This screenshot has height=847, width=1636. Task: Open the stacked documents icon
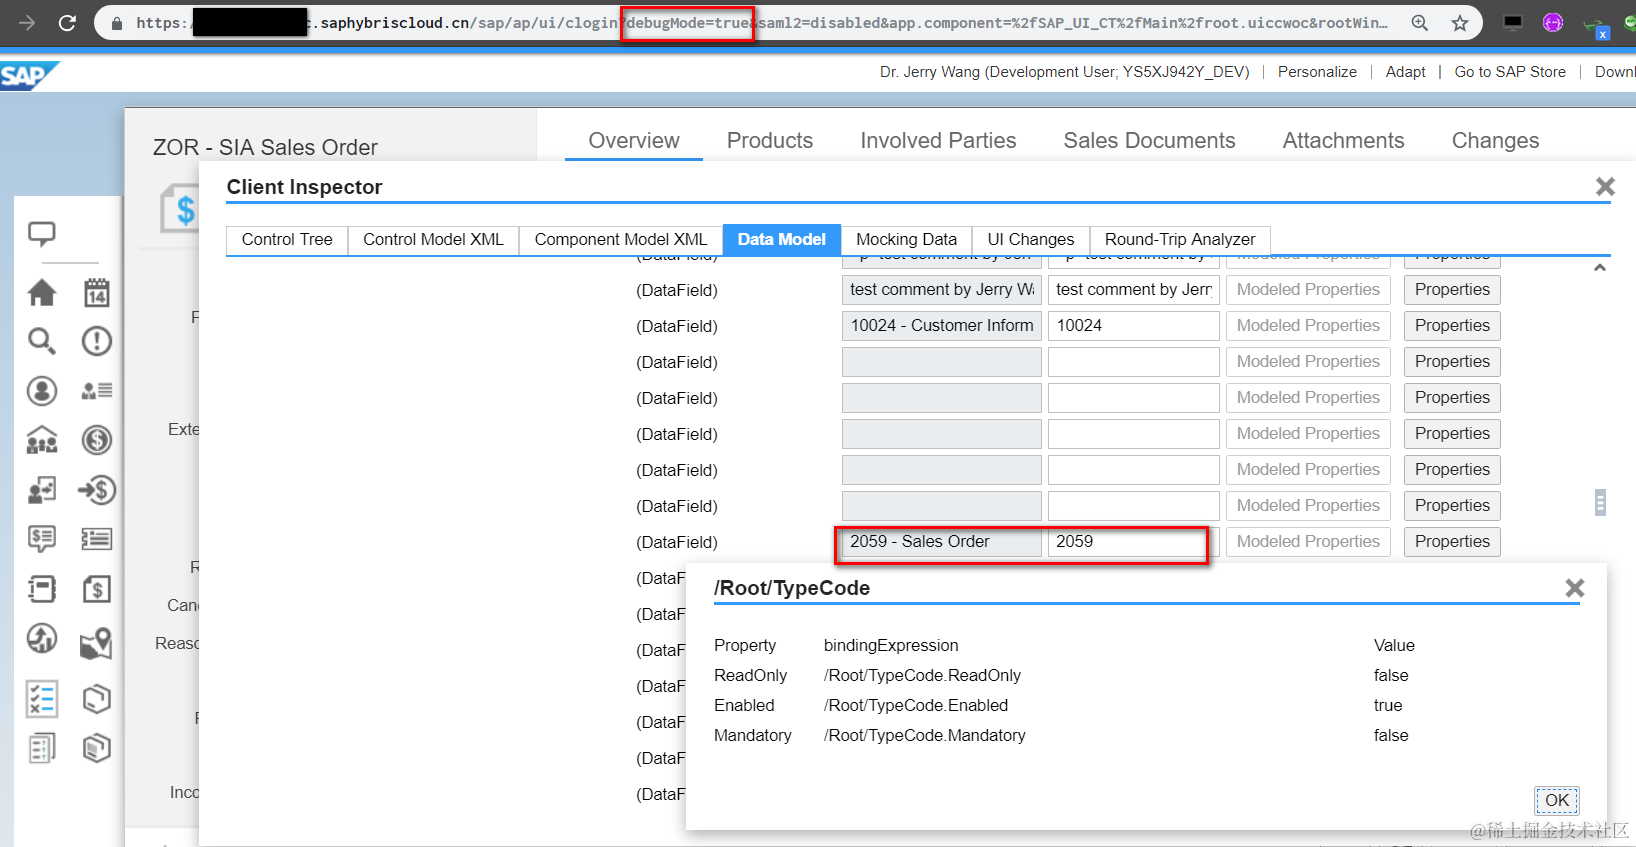tap(42, 748)
